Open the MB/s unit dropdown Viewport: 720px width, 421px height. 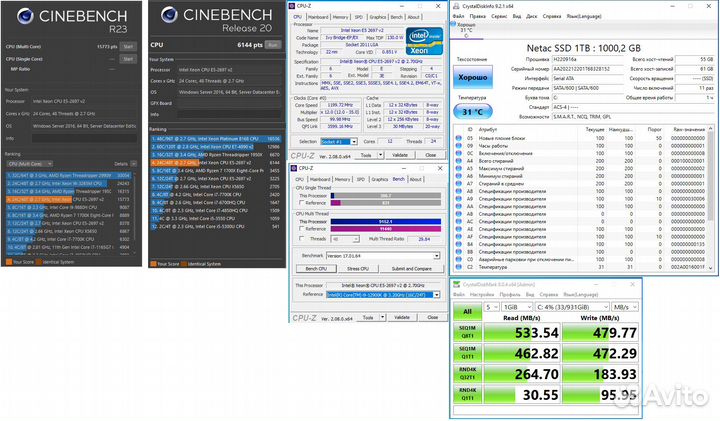625,307
